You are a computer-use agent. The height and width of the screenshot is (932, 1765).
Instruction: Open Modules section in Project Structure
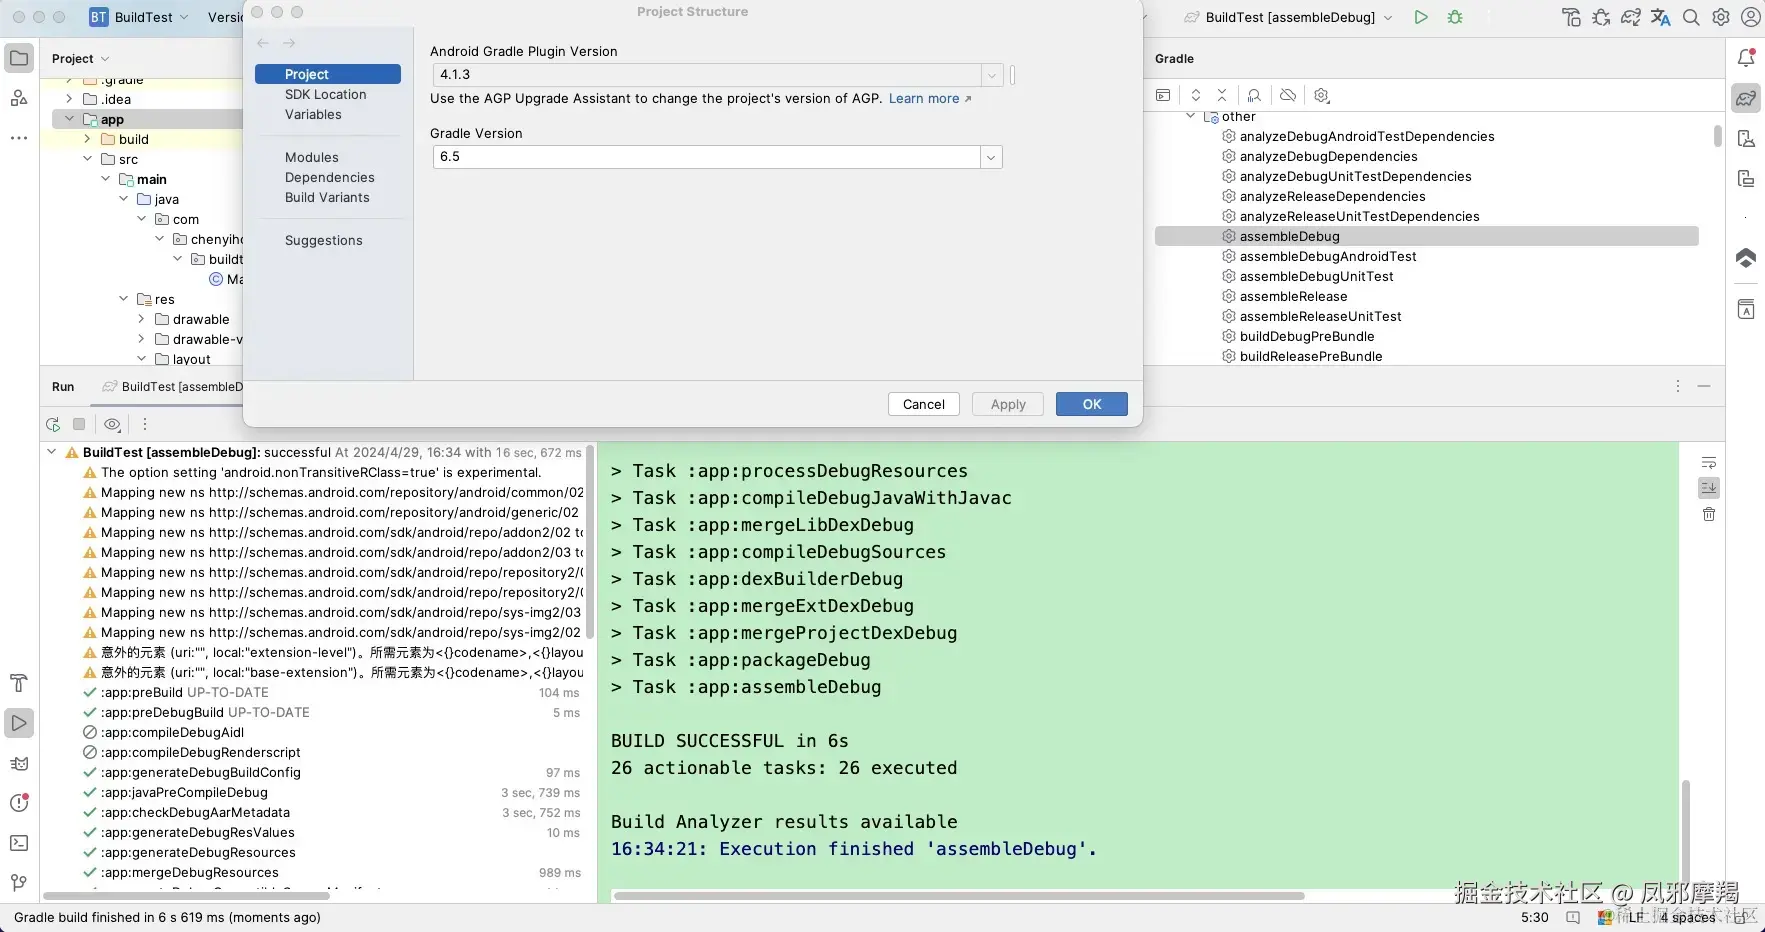click(x=312, y=157)
